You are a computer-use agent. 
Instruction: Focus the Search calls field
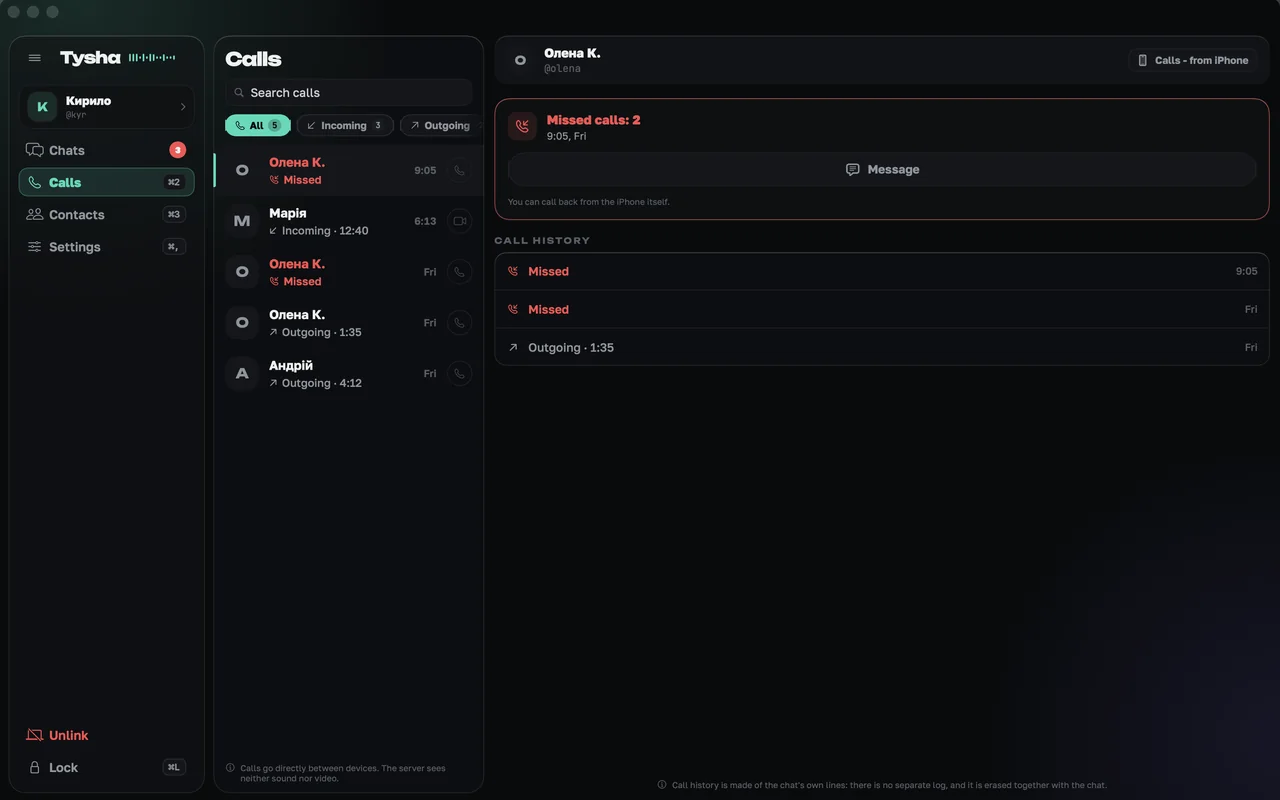pos(349,92)
